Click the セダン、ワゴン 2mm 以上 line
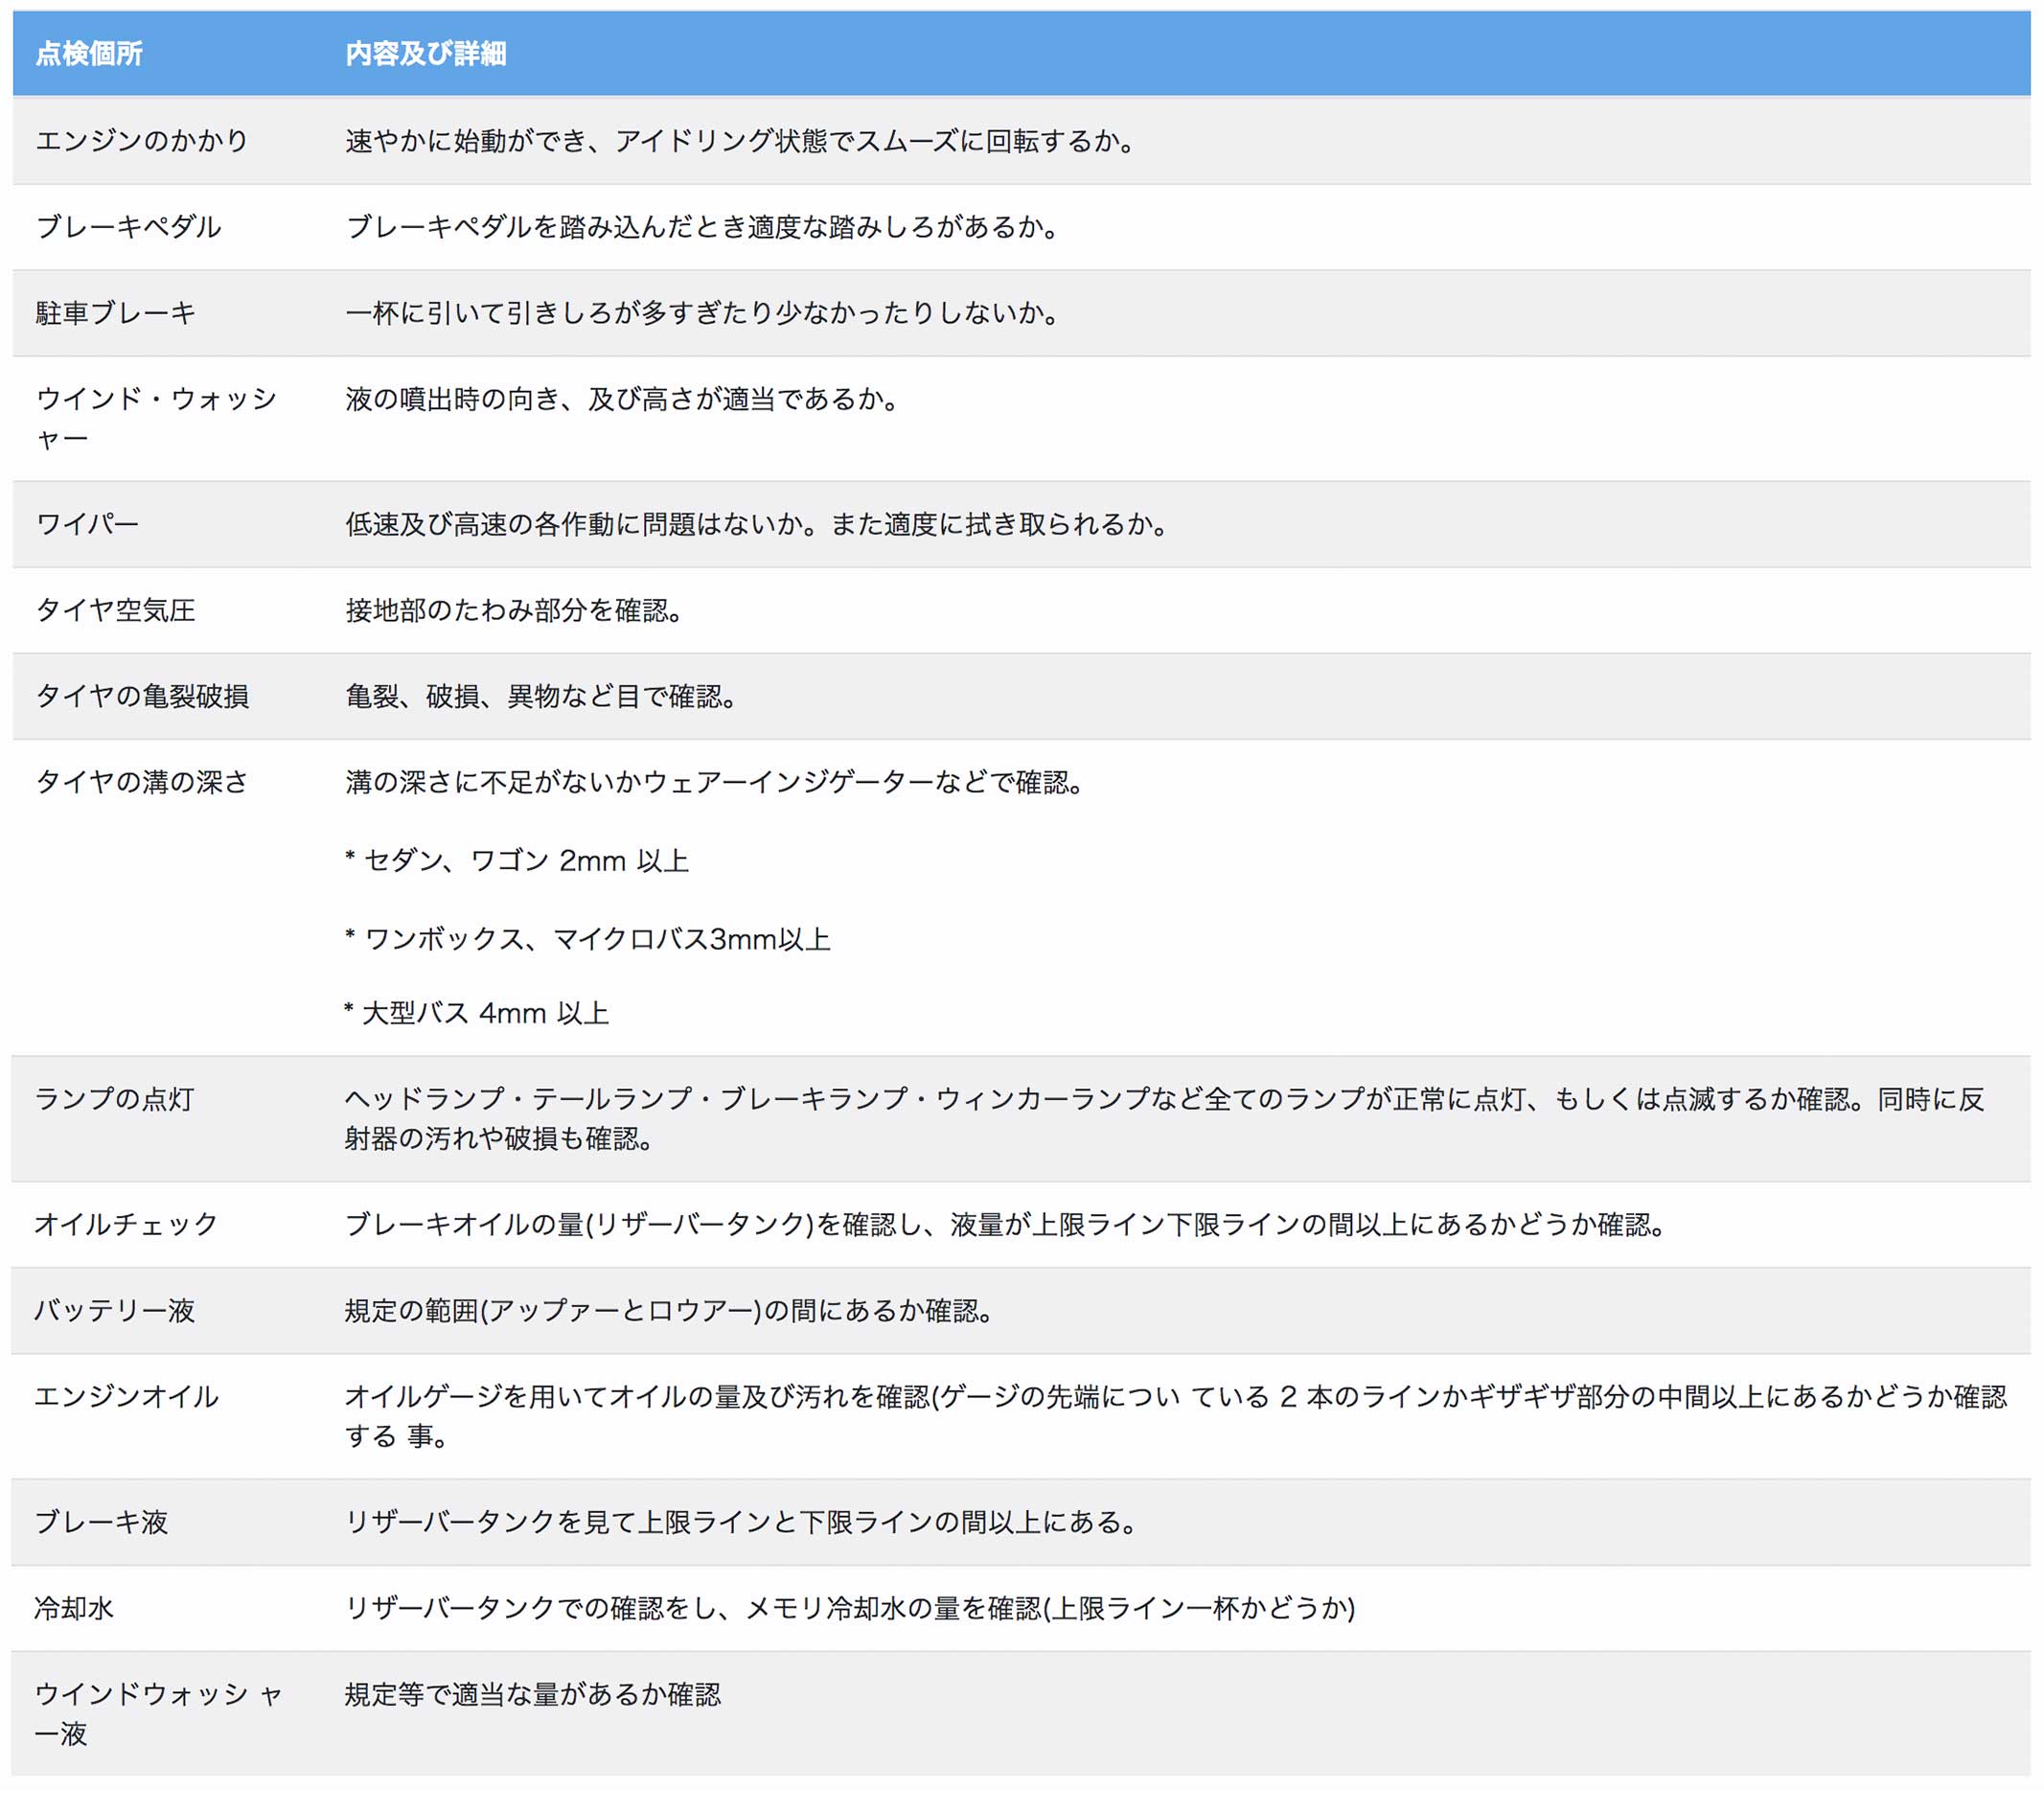The image size is (2044, 1812). pyautogui.click(x=518, y=861)
